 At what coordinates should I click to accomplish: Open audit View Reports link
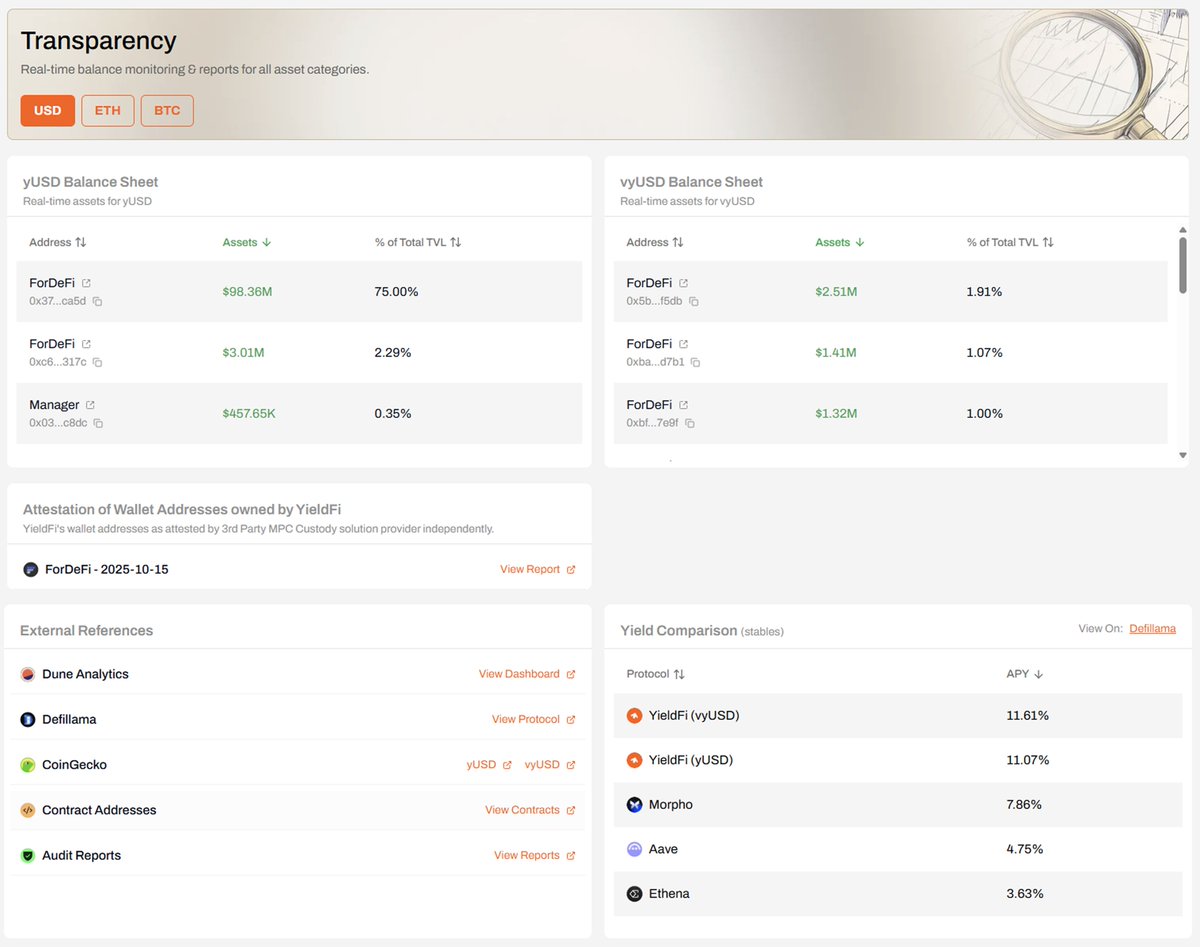pos(535,855)
